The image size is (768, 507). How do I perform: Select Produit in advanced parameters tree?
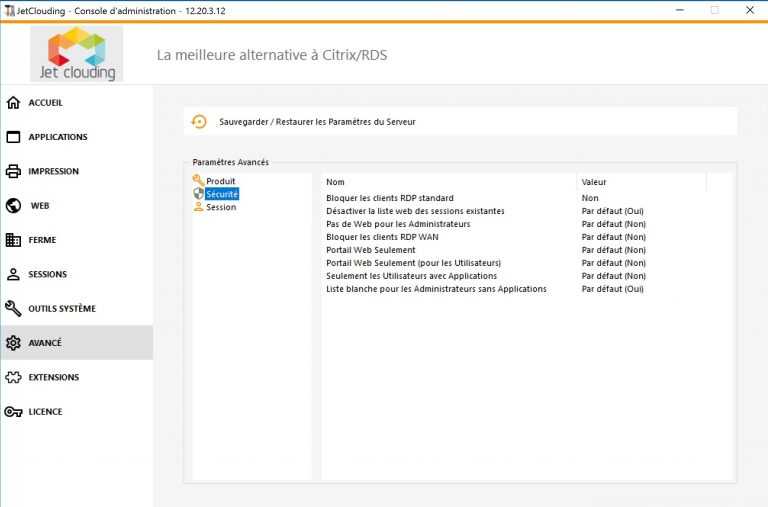point(220,181)
